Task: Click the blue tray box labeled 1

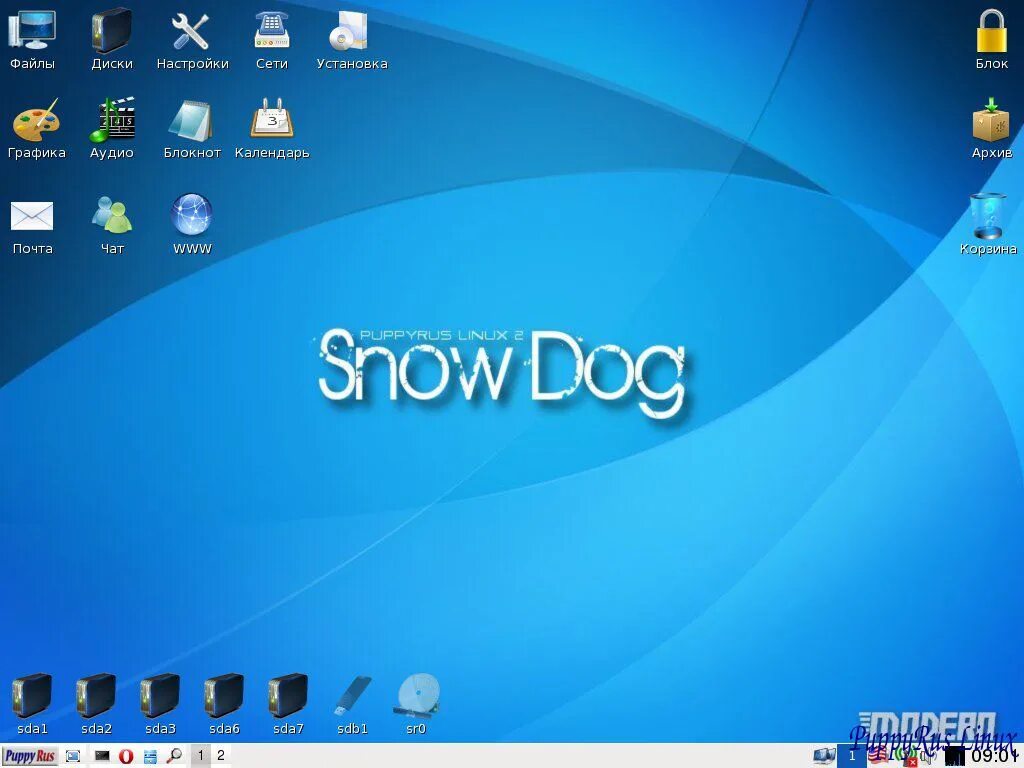Action: [x=852, y=756]
